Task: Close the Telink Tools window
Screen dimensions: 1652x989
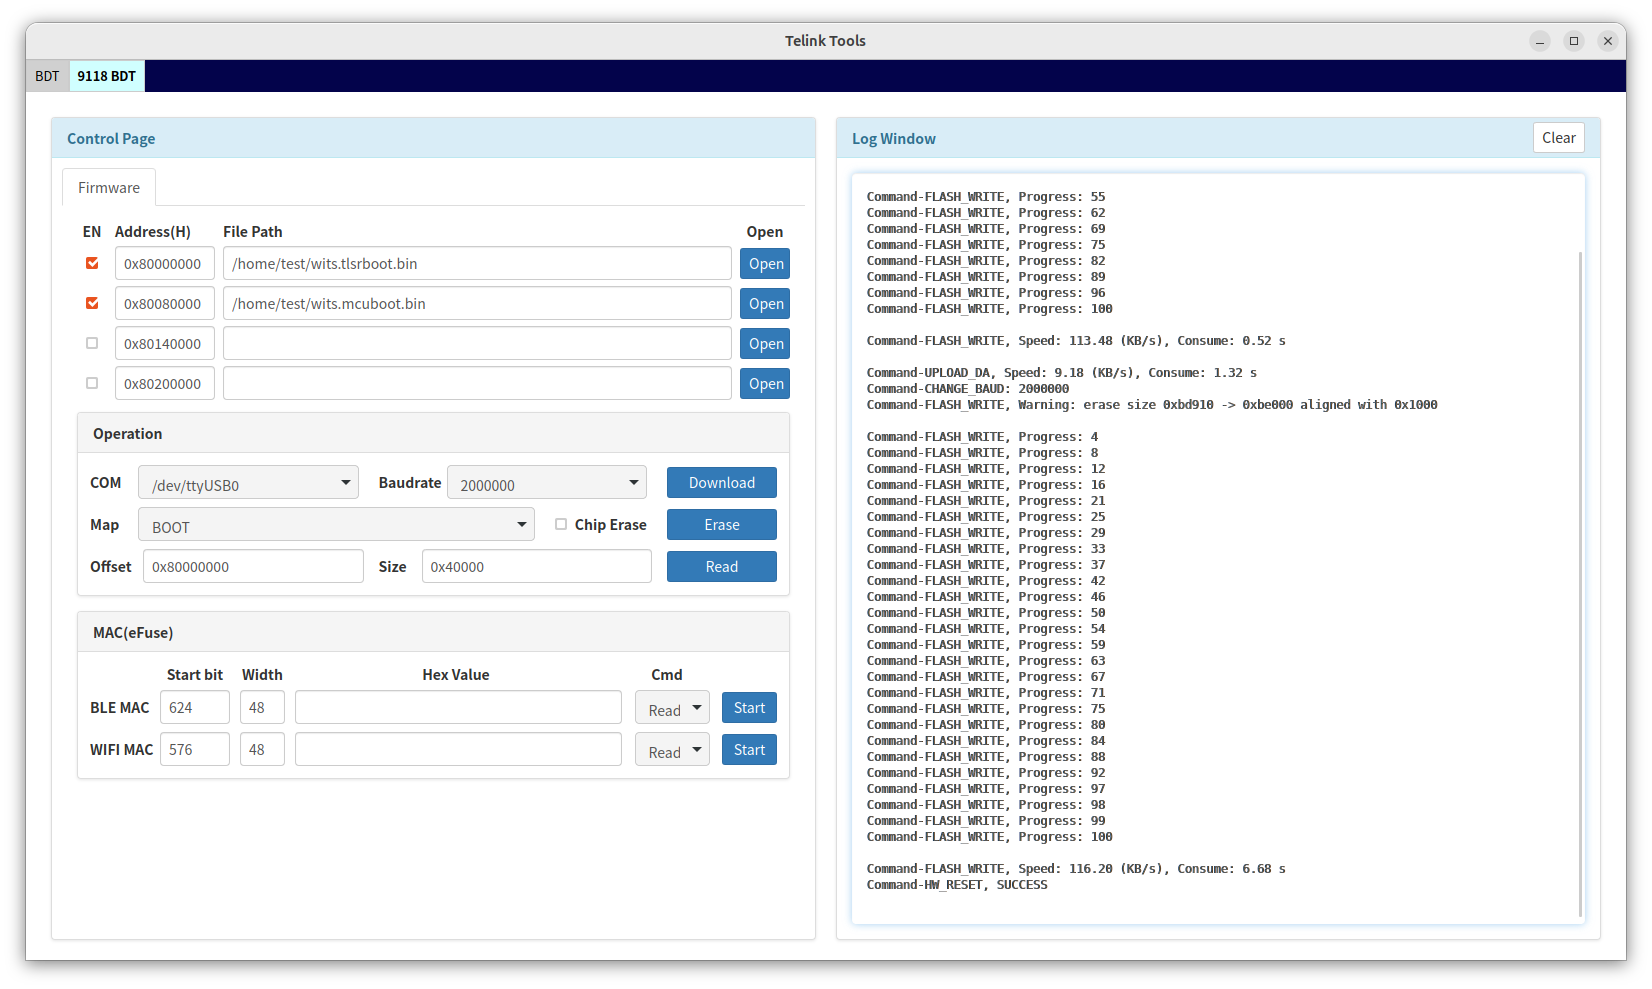Action: click(1608, 41)
